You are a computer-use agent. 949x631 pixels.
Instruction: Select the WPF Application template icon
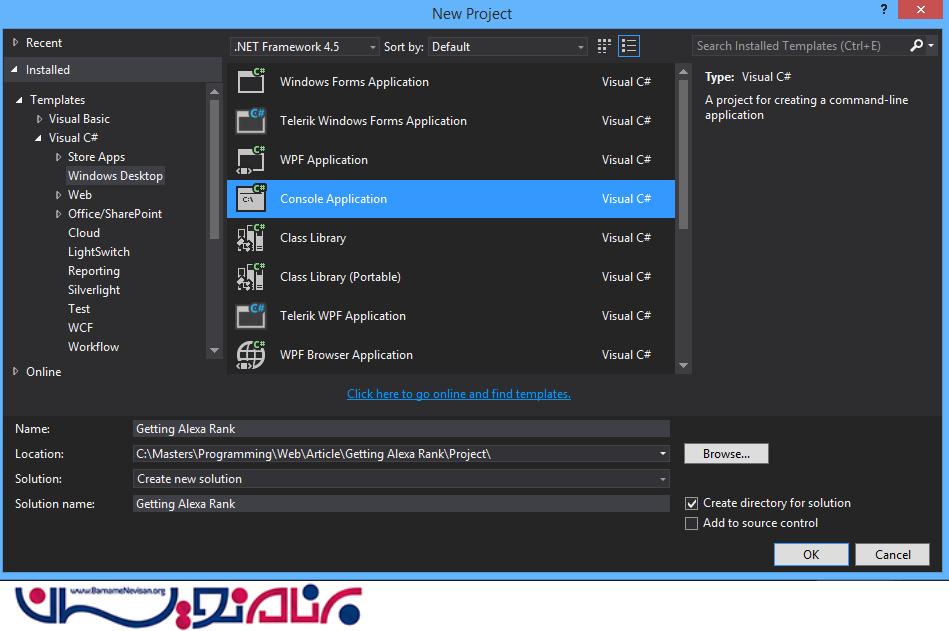tap(250, 160)
